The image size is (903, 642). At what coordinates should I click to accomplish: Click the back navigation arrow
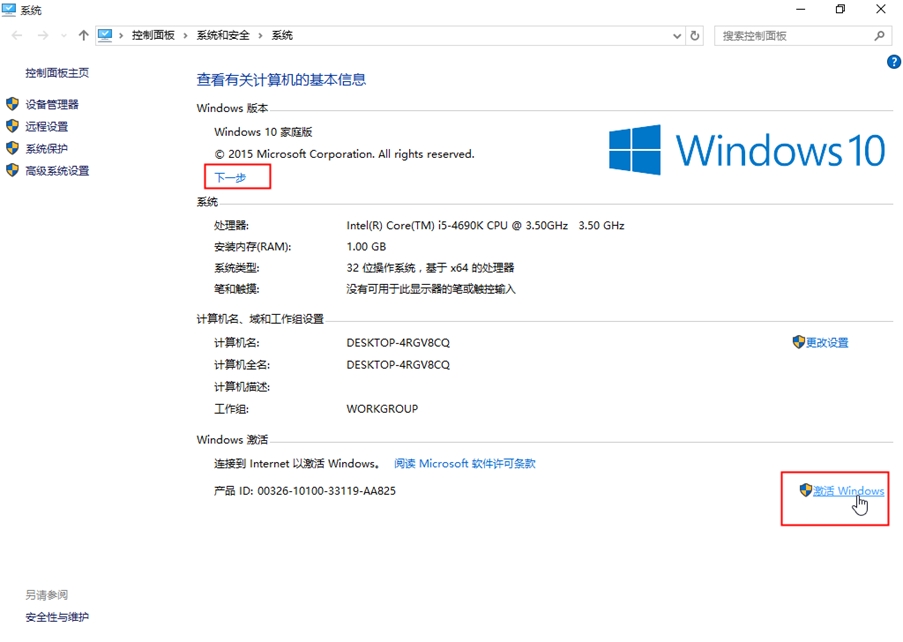[17, 36]
